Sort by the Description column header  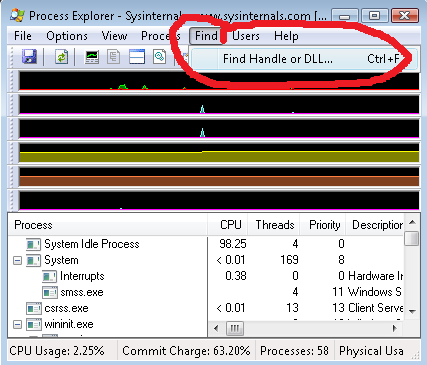tap(375, 225)
